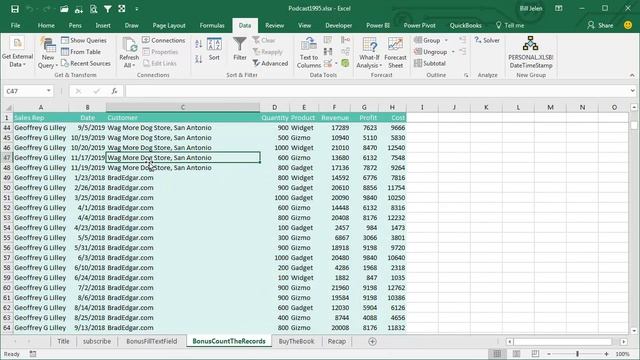Sort A to Z ascending

[198, 44]
